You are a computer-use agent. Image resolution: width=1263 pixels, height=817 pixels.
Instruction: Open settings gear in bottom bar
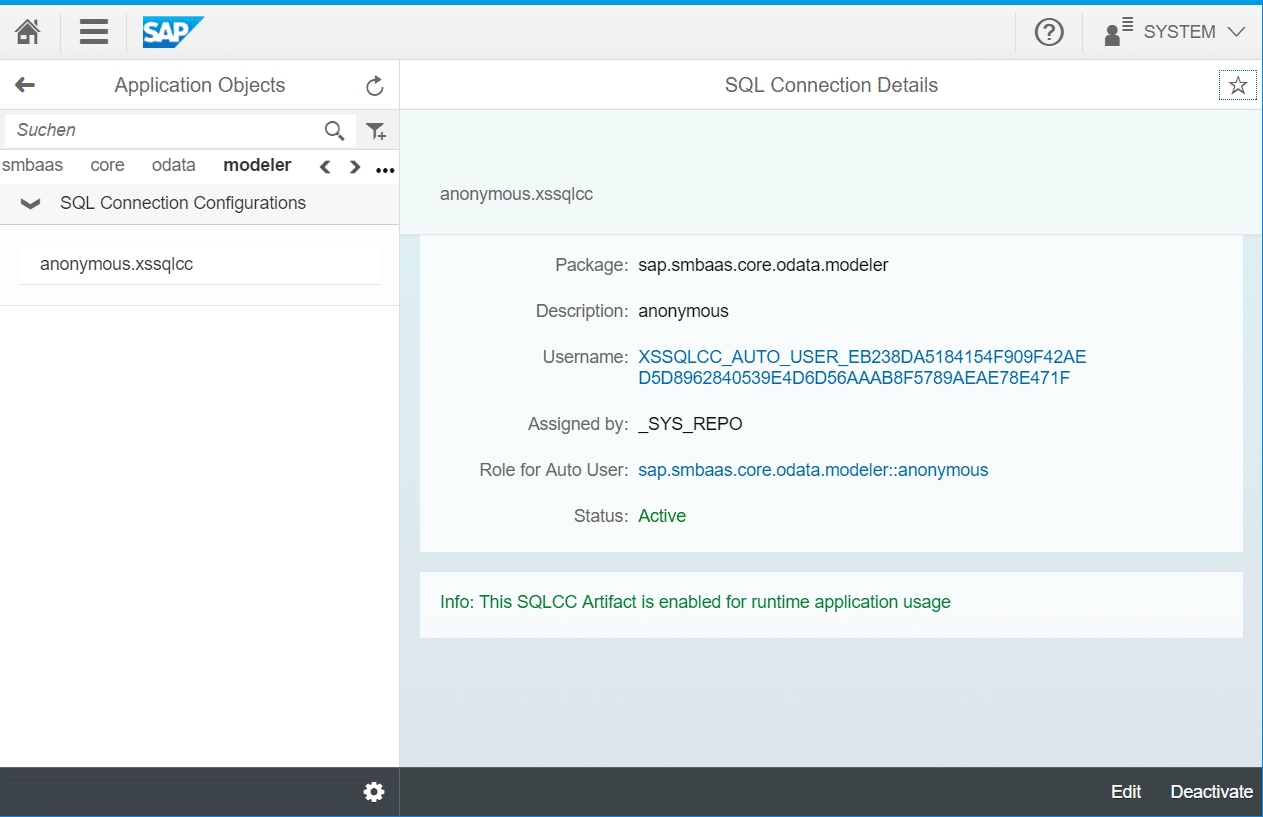pyautogui.click(x=374, y=792)
